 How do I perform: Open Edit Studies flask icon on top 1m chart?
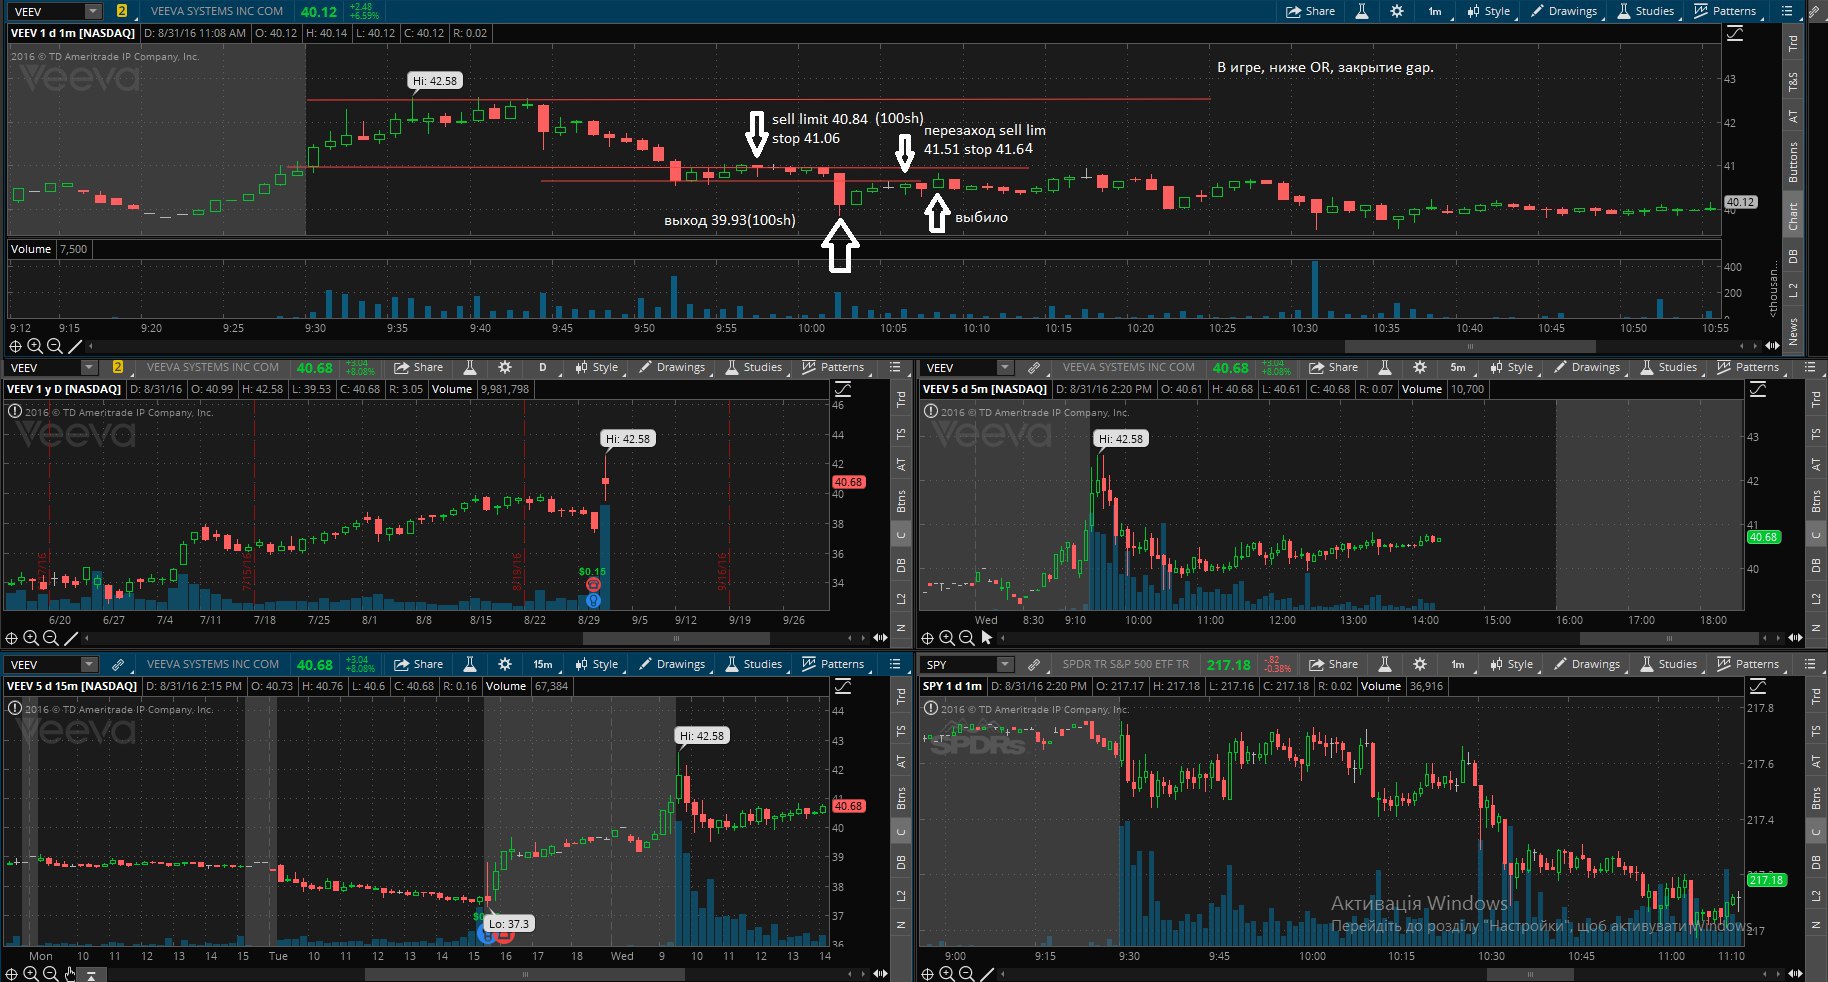1362,11
